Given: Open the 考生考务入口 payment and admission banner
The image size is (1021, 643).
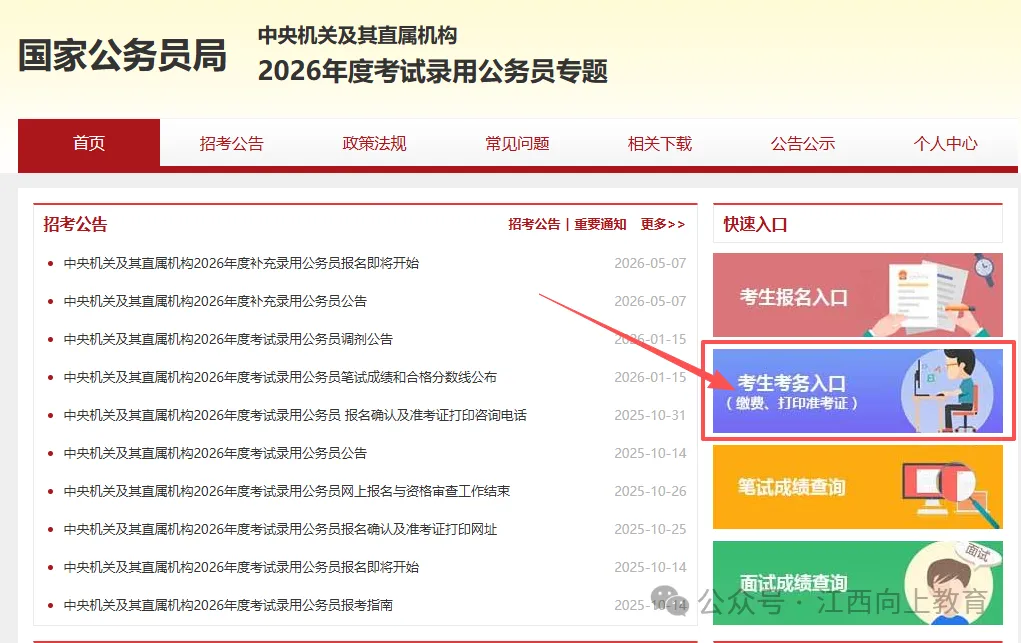Looking at the screenshot, I should pyautogui.click(x=858, y=391).
